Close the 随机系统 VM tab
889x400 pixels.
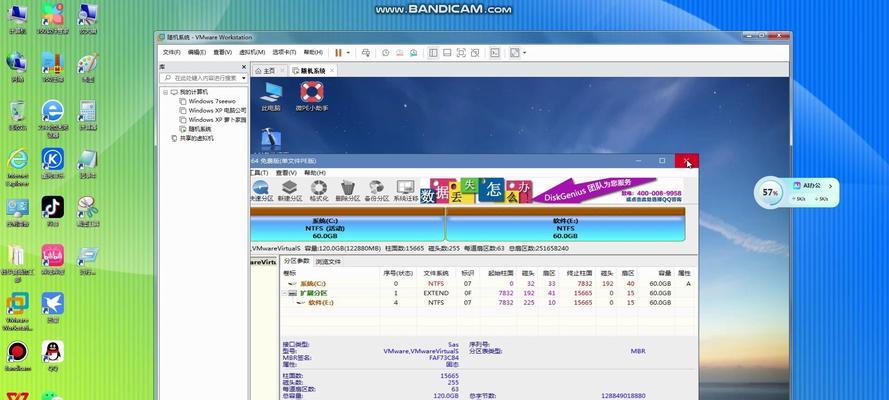point(332,71)
